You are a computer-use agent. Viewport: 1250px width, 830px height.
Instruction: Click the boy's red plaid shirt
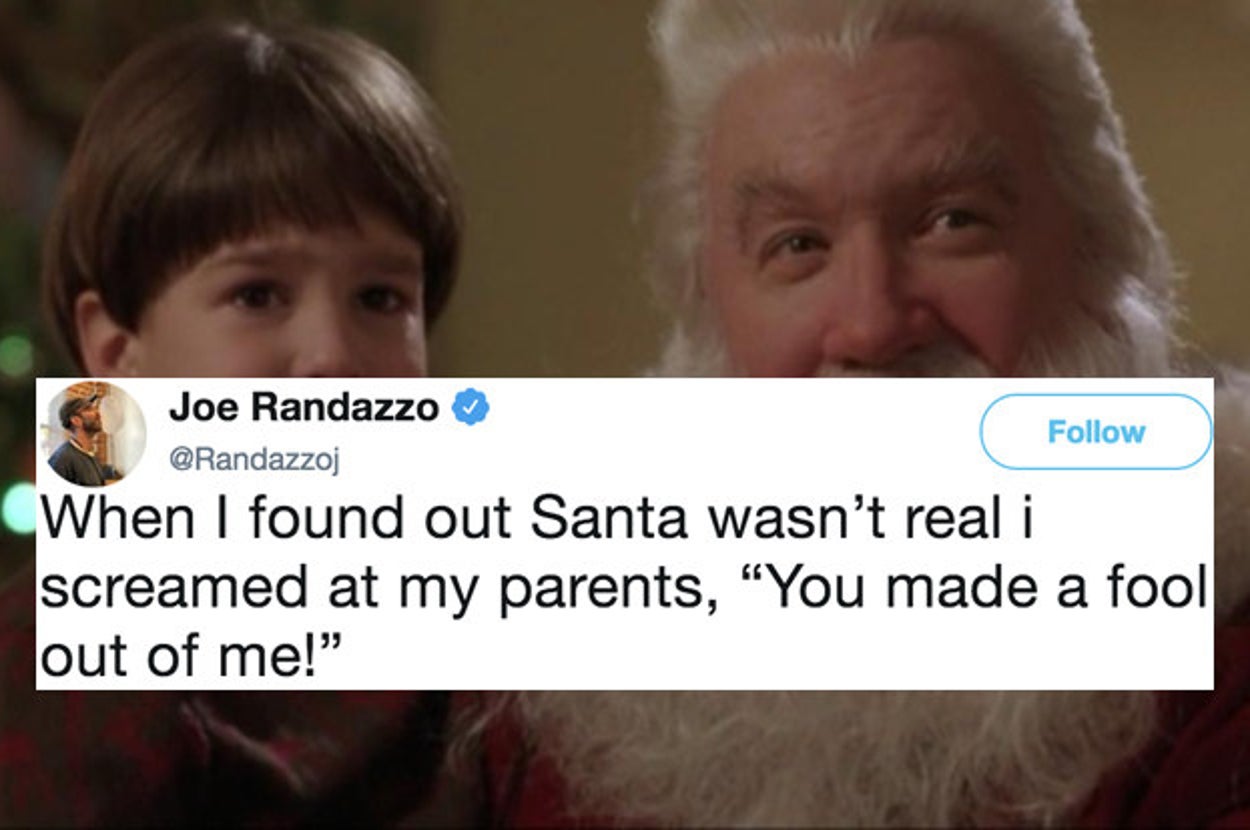(220, 760)
